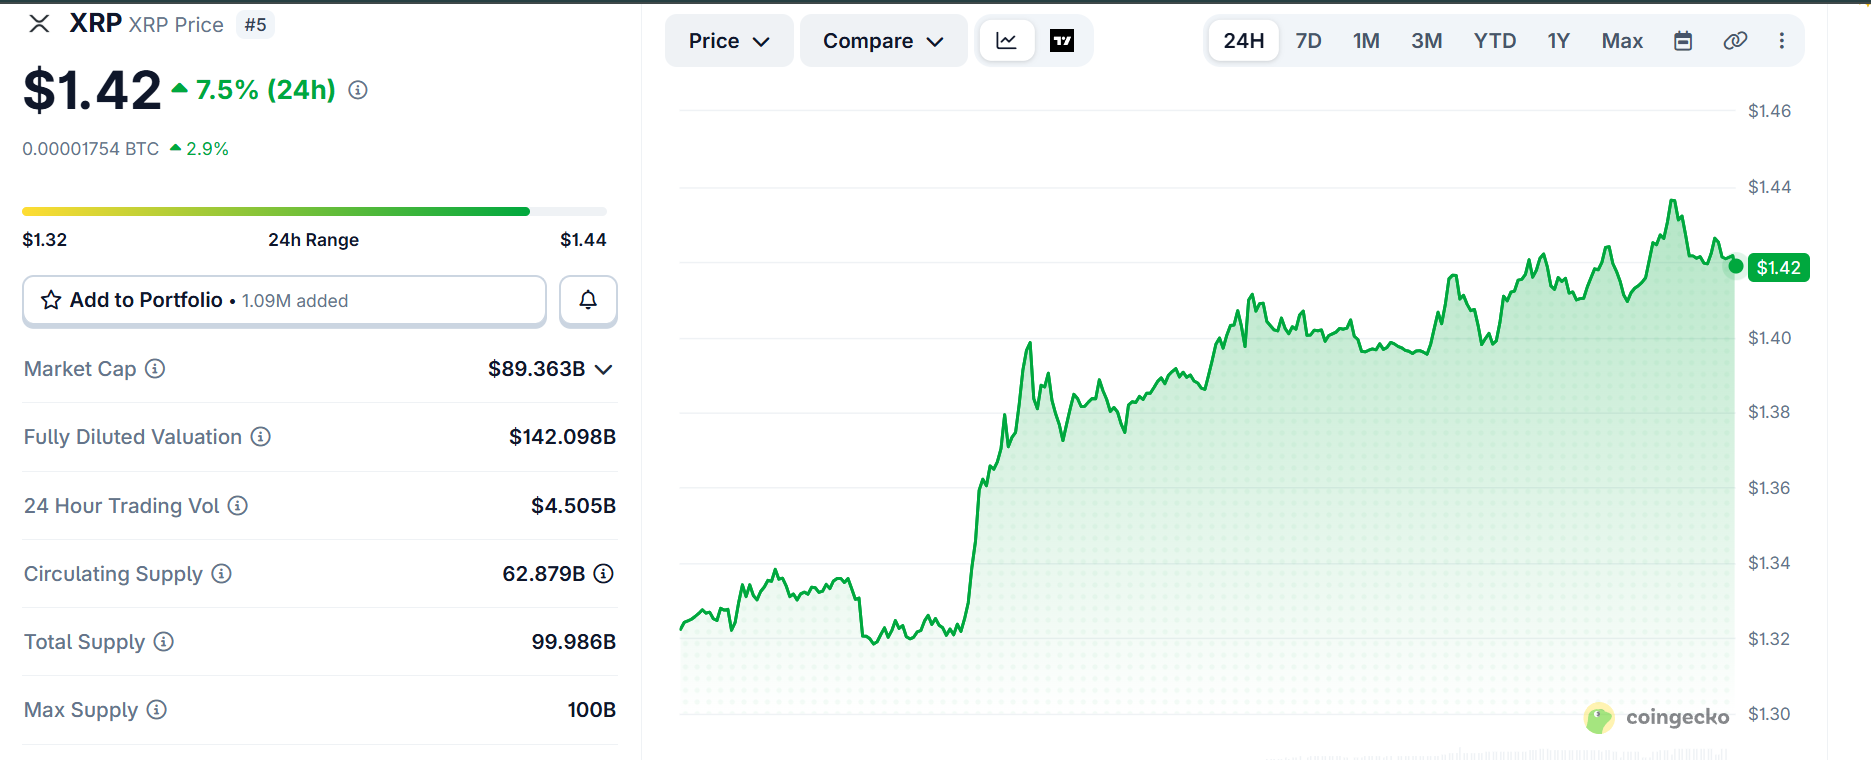Click the $1.44 range high value
The image size is (1871, 760).
583,240
